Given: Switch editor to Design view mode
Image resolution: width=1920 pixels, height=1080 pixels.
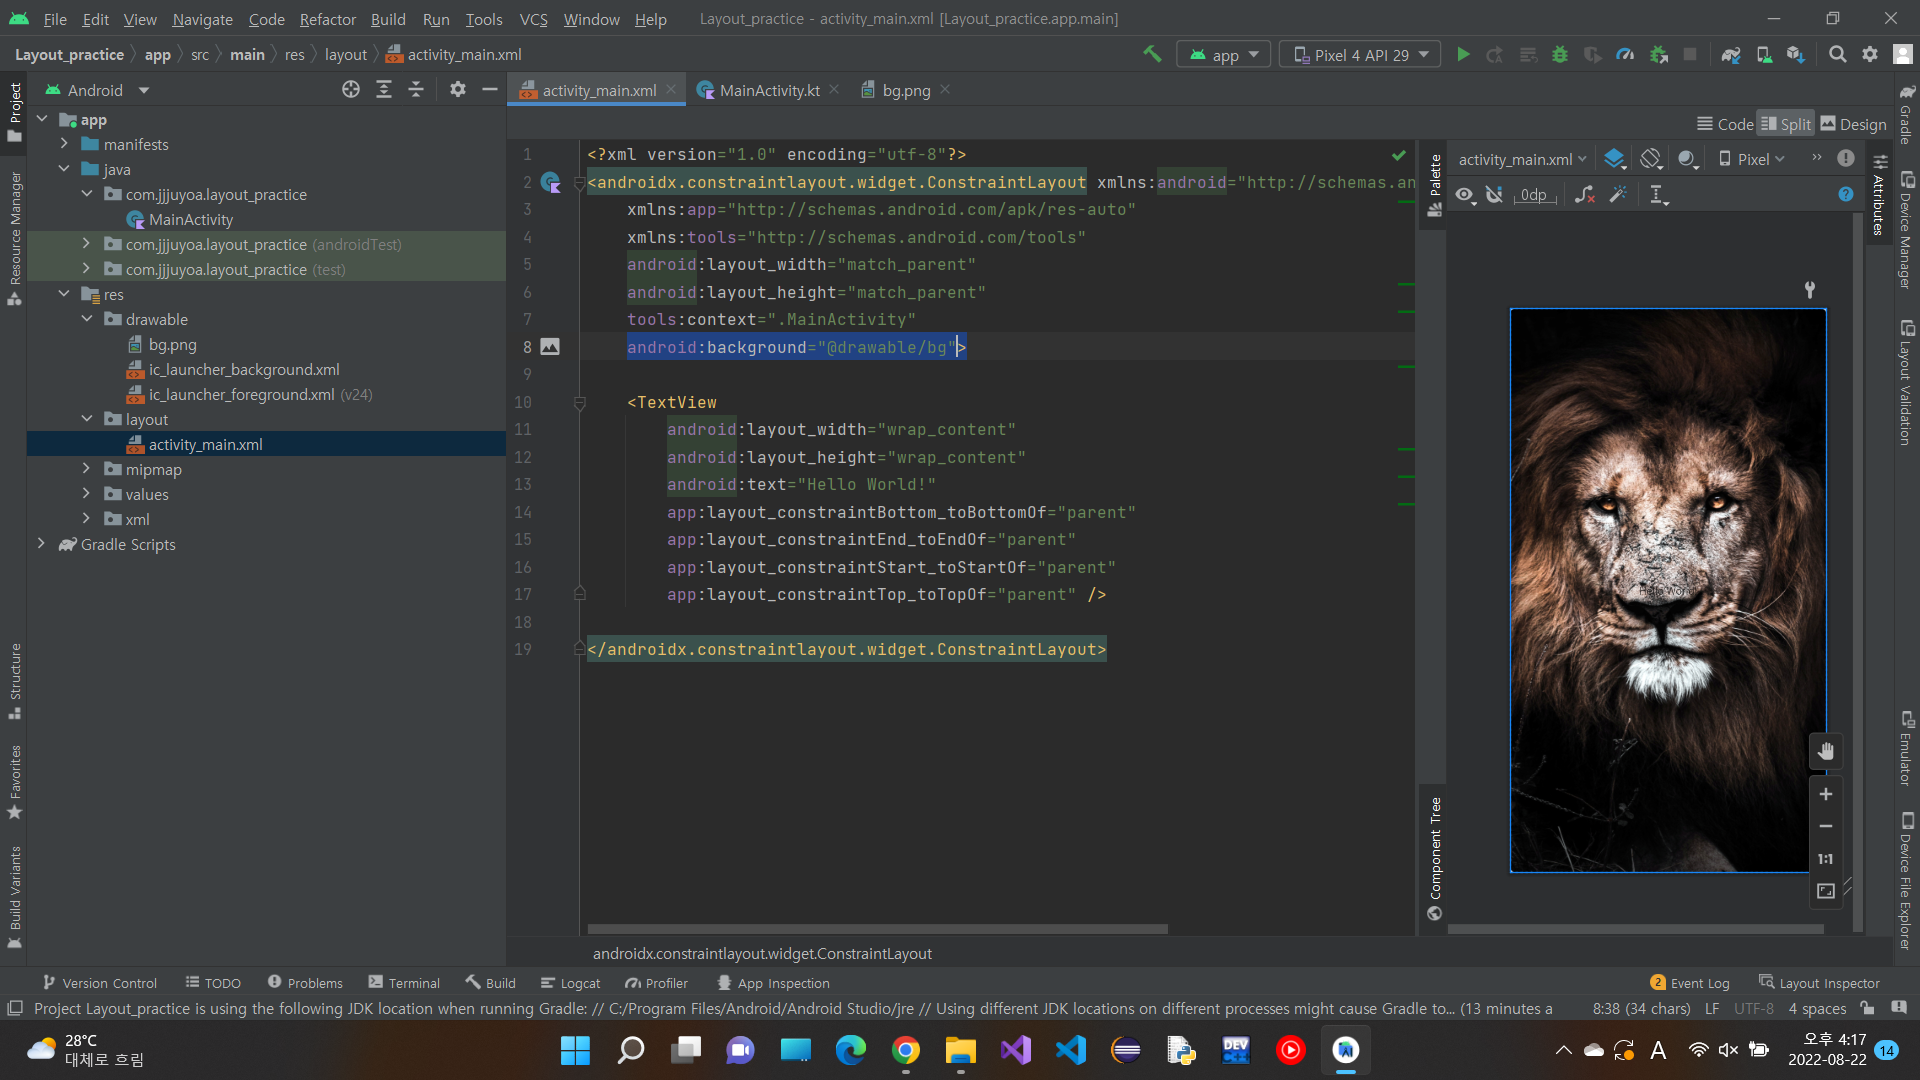Looking at the screenshot, I should (x=1853, y=124).
